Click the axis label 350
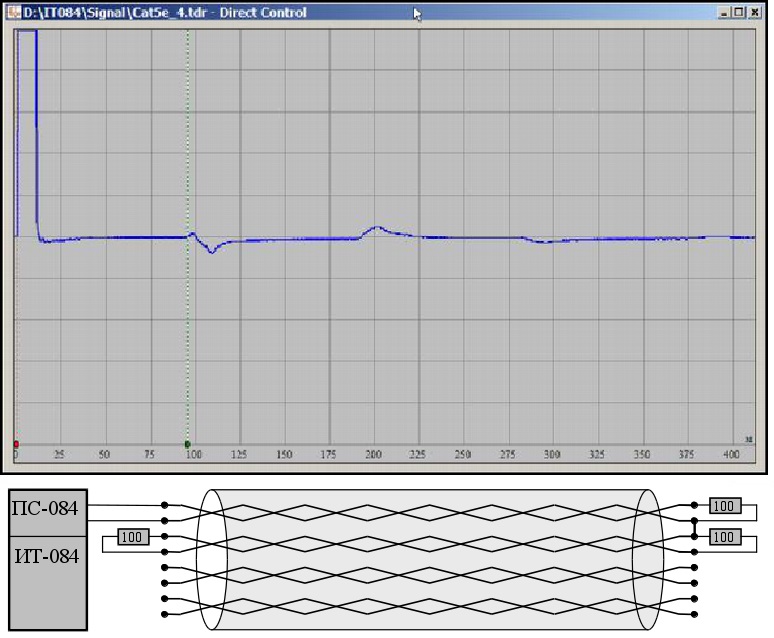 [642, 454]
